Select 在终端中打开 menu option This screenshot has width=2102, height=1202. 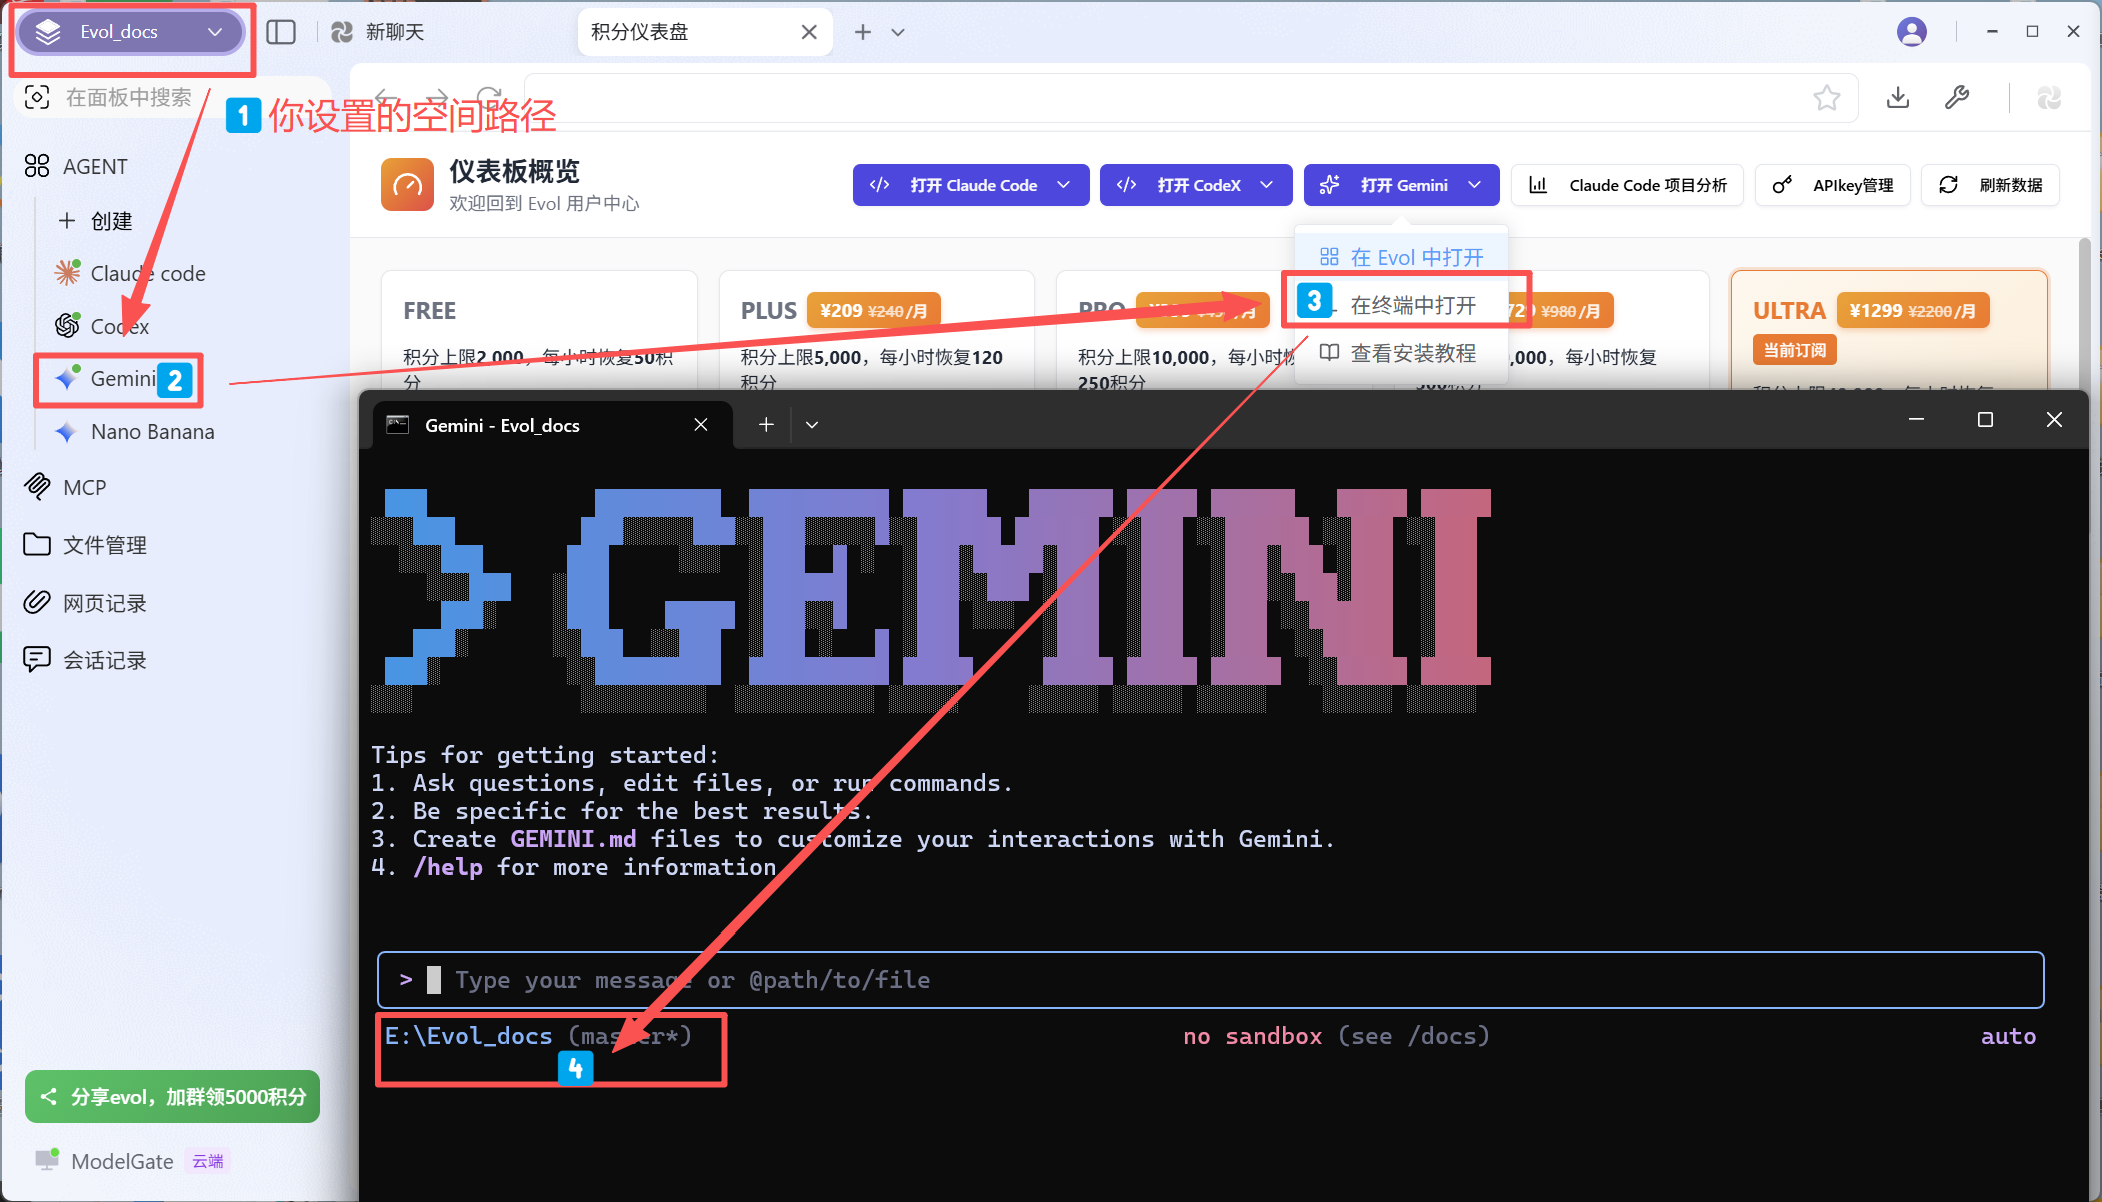(1412, 305)
